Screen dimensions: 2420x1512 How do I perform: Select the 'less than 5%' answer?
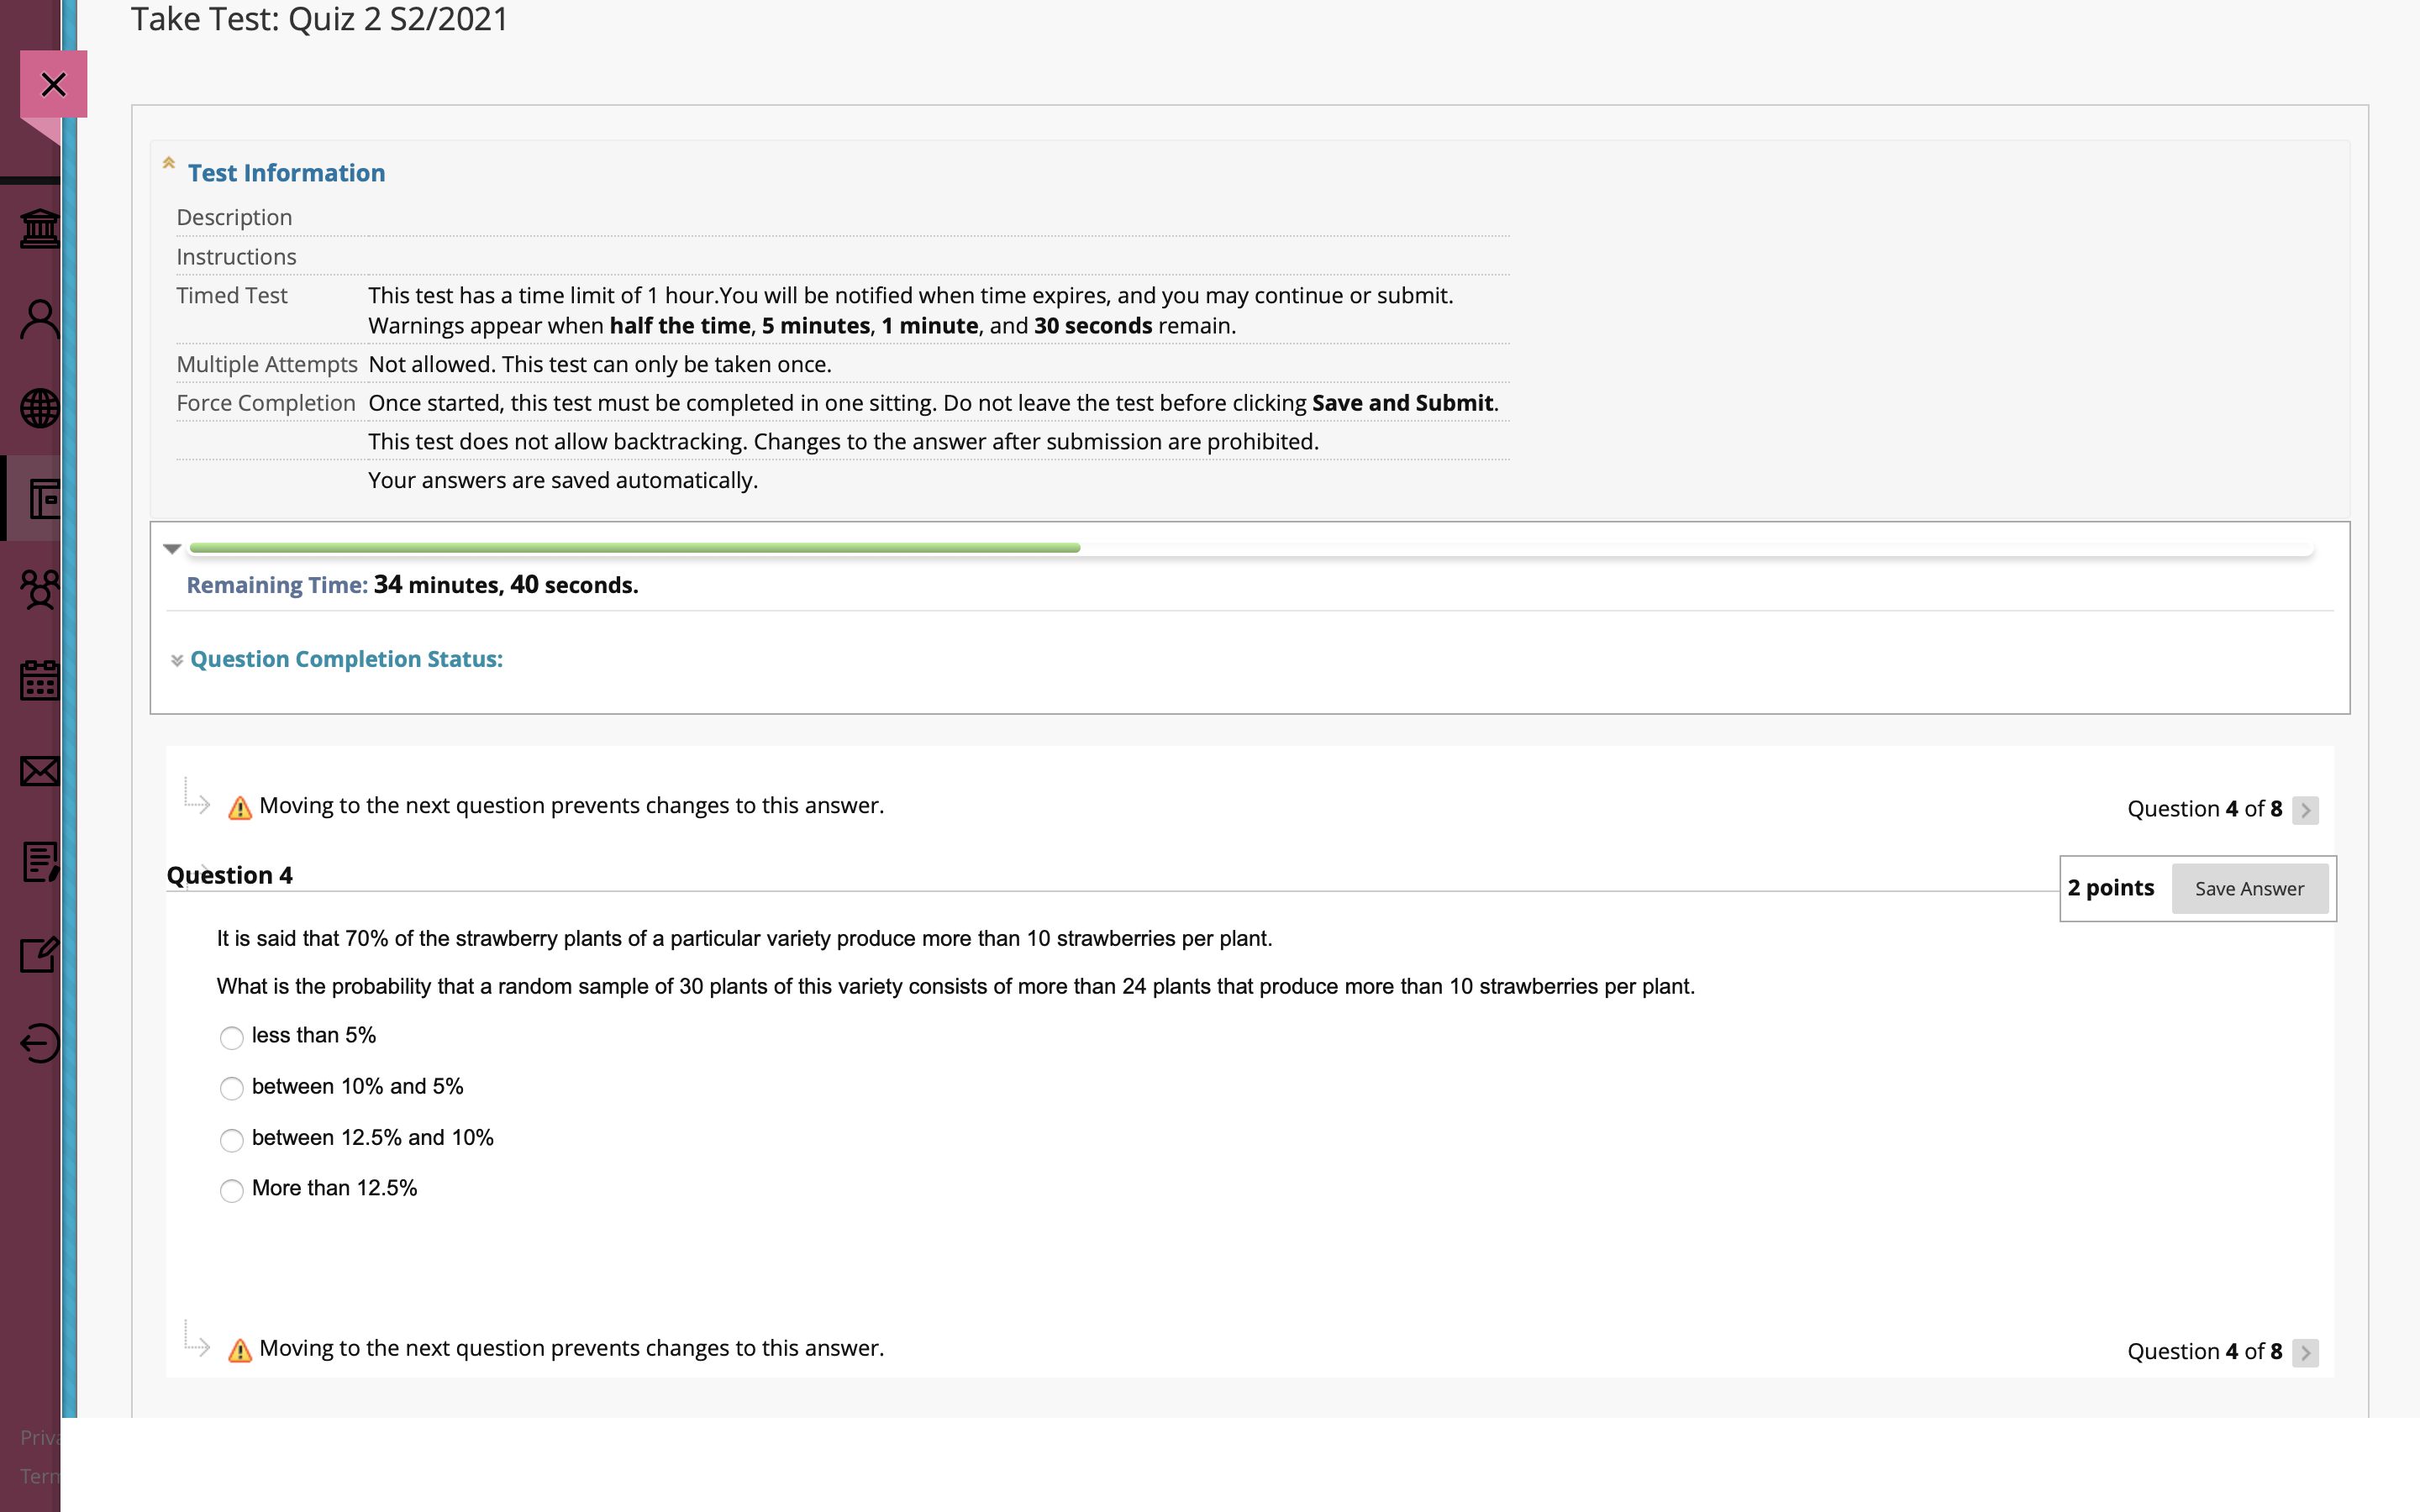tap(231, 1038)
